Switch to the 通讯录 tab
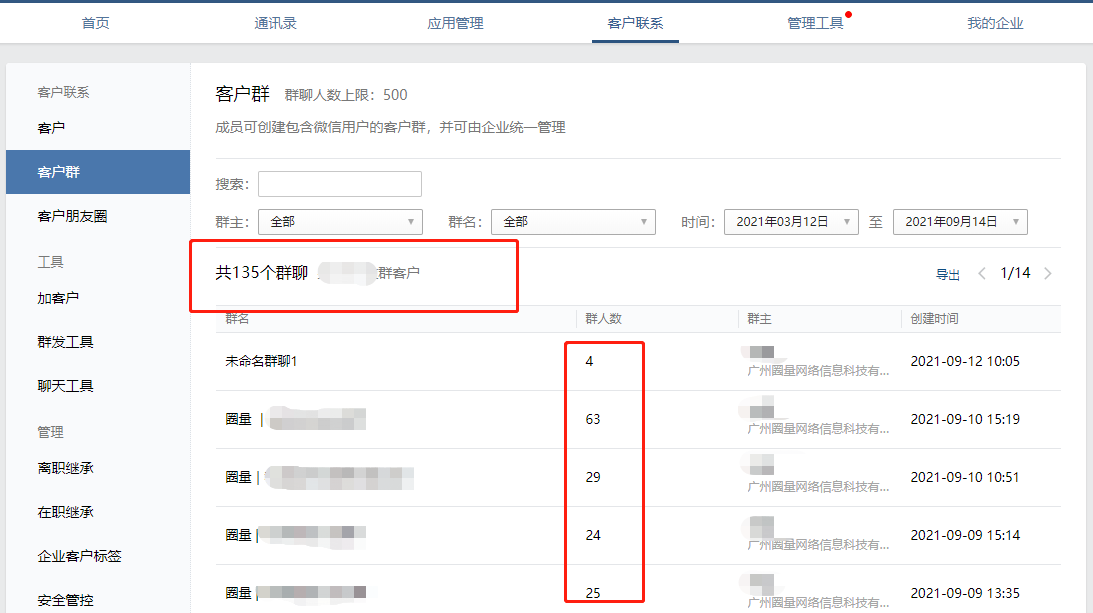 pyautogui.click(x=275, y=22)
